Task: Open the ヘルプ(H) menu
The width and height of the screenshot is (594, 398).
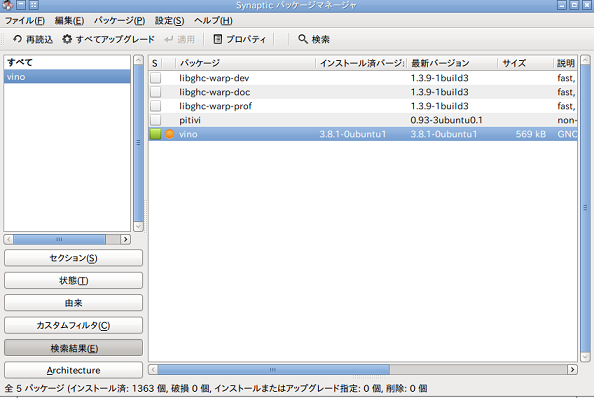Action: pyautogui.click(x=213, y=20)
